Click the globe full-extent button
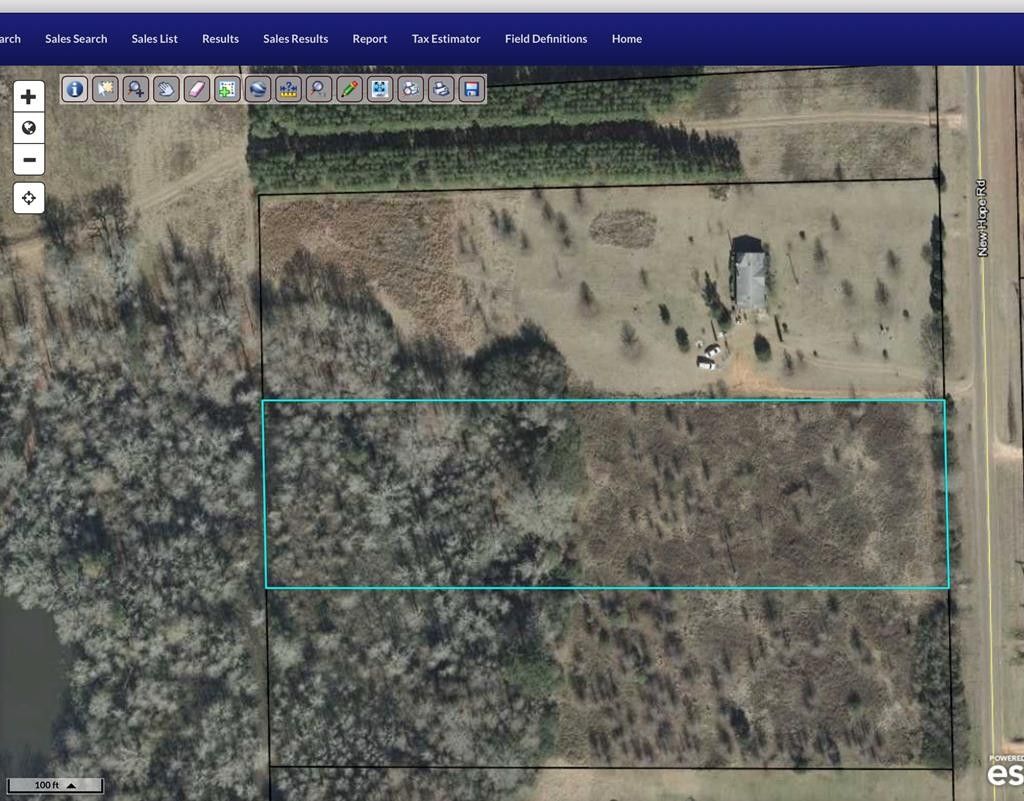 tap(28, 127)
